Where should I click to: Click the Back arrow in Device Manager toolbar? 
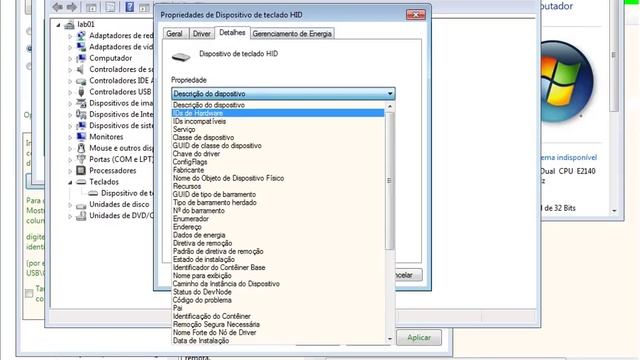click(x=58, y=7)
